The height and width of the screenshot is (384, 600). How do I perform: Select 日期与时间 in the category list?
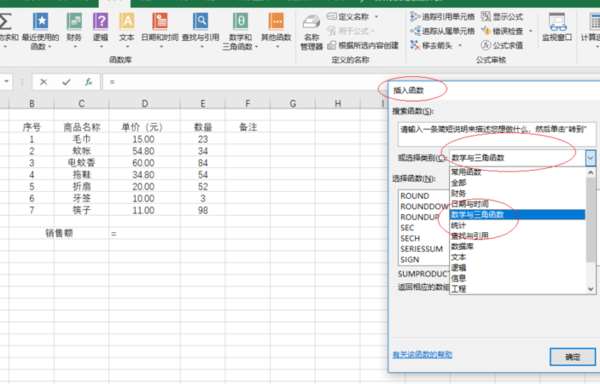(x=517, y=204)
